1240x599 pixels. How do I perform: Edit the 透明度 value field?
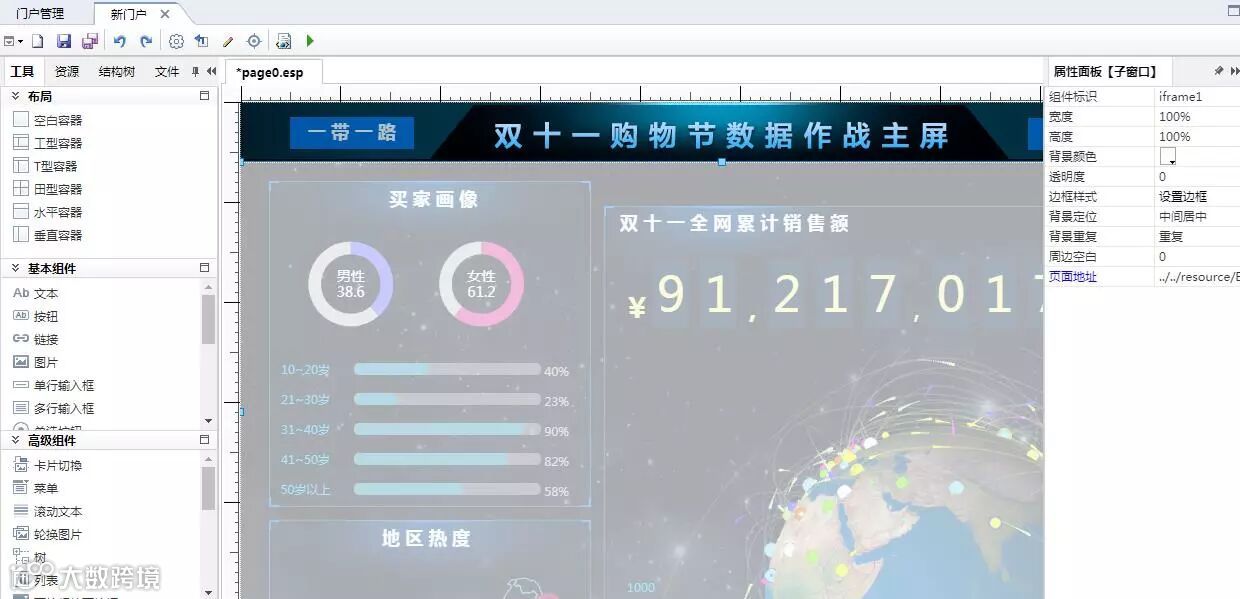click(1197, 177)
